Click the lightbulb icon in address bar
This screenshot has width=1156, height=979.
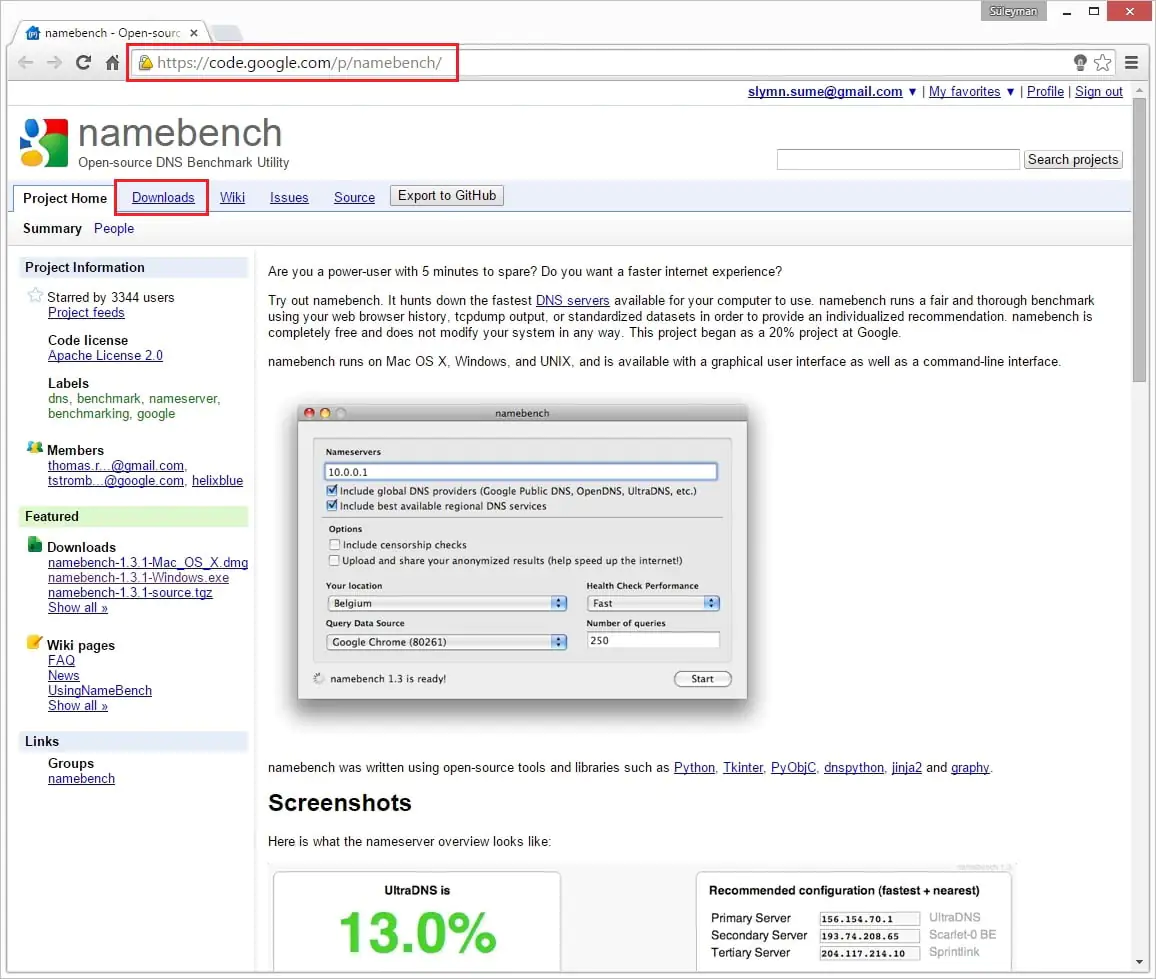[1080, 63]
